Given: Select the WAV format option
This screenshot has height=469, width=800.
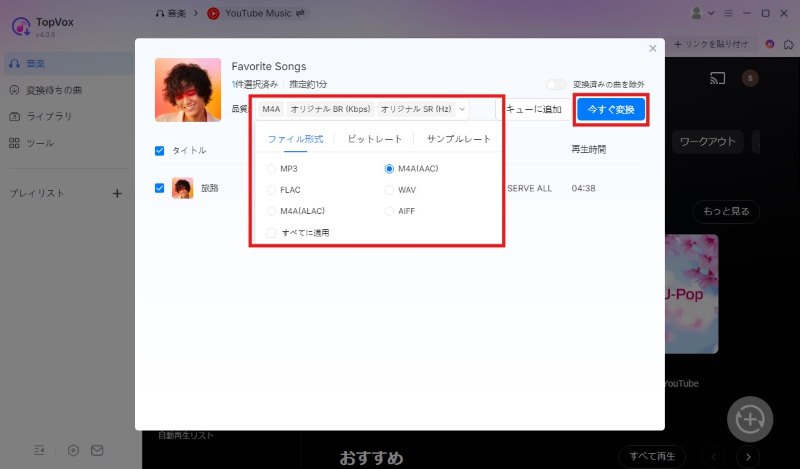Looking at the screenshot, I should [x=401, y=190].
